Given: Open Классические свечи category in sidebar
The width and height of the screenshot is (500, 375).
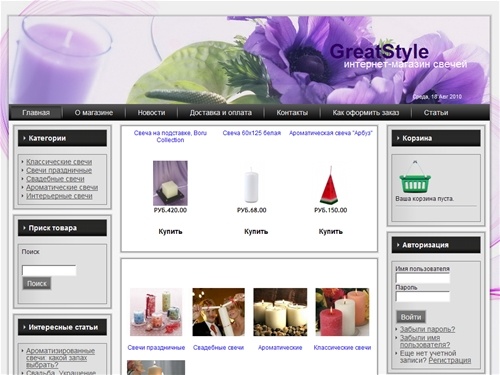Looking at the screenshot, I should pyautogui.click(x=59, y=162).
